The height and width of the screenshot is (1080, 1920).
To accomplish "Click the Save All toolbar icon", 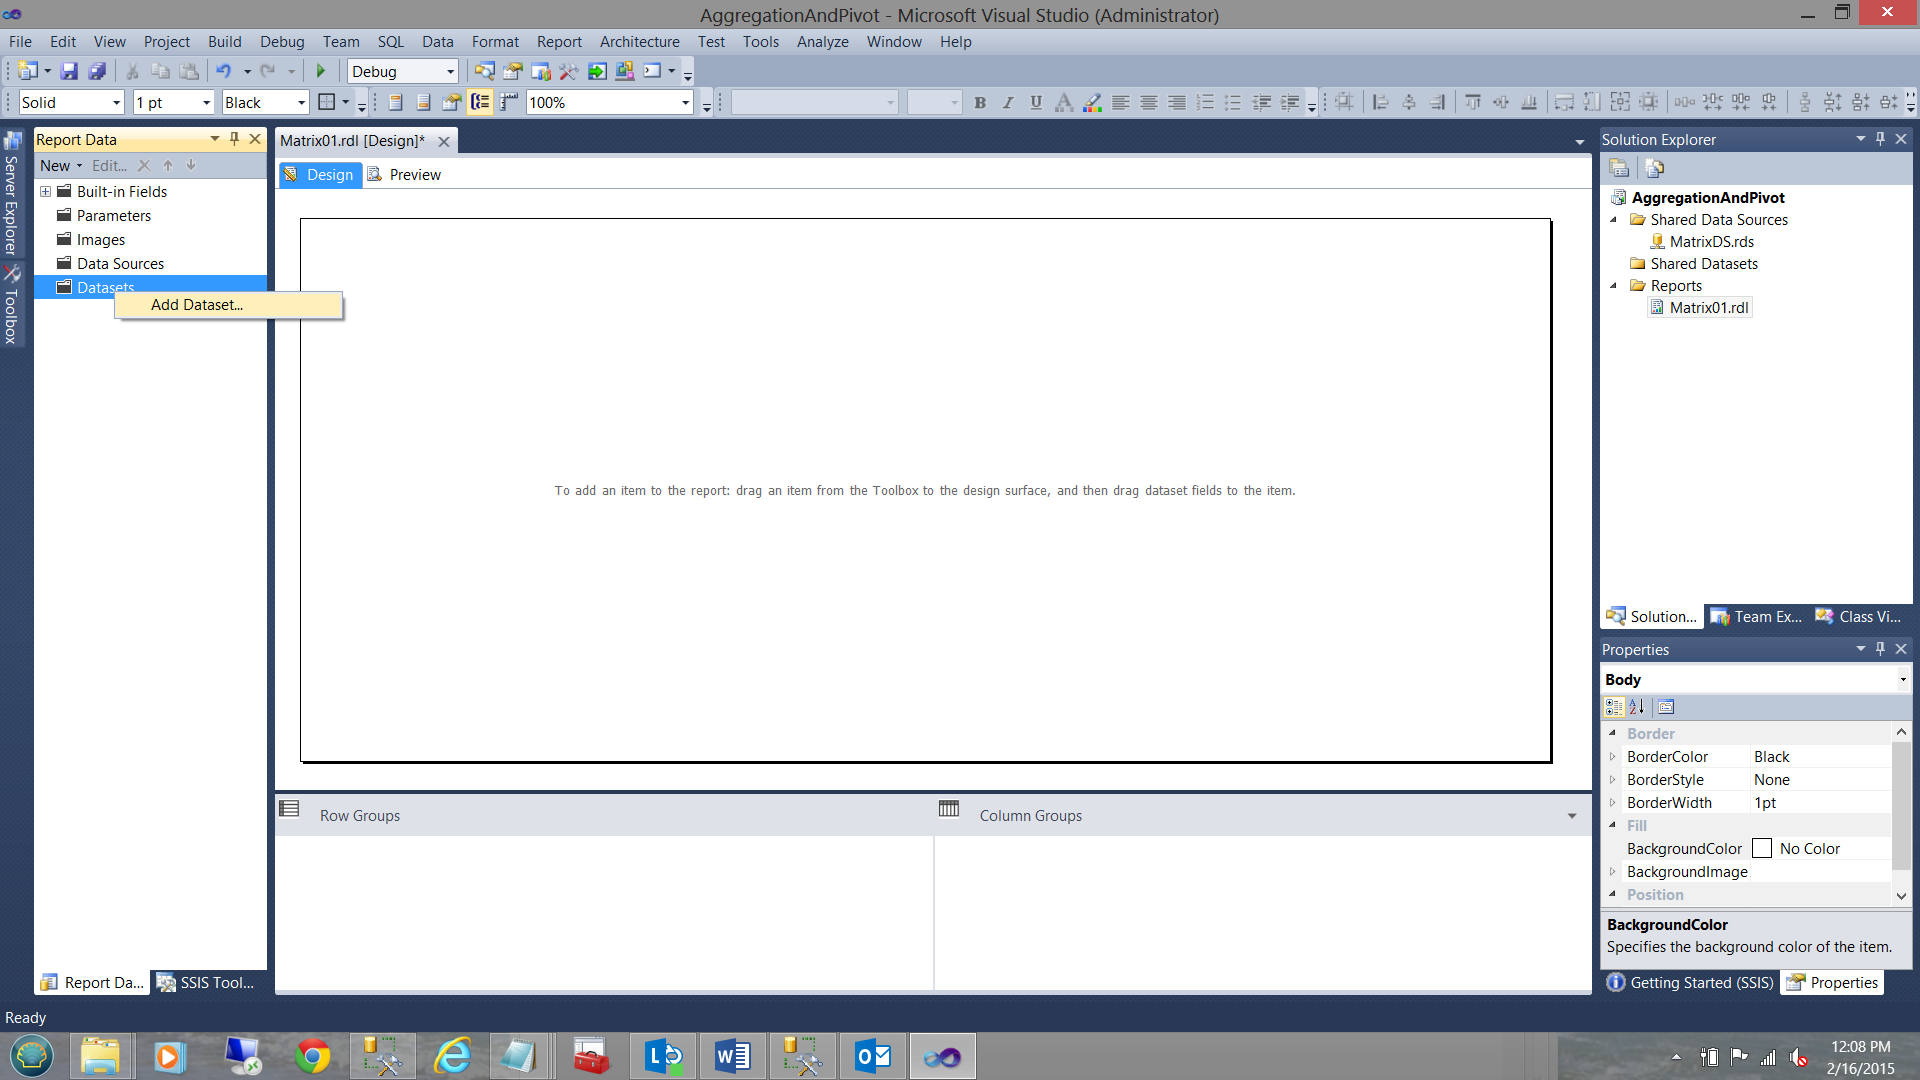I will click(97, 71).
